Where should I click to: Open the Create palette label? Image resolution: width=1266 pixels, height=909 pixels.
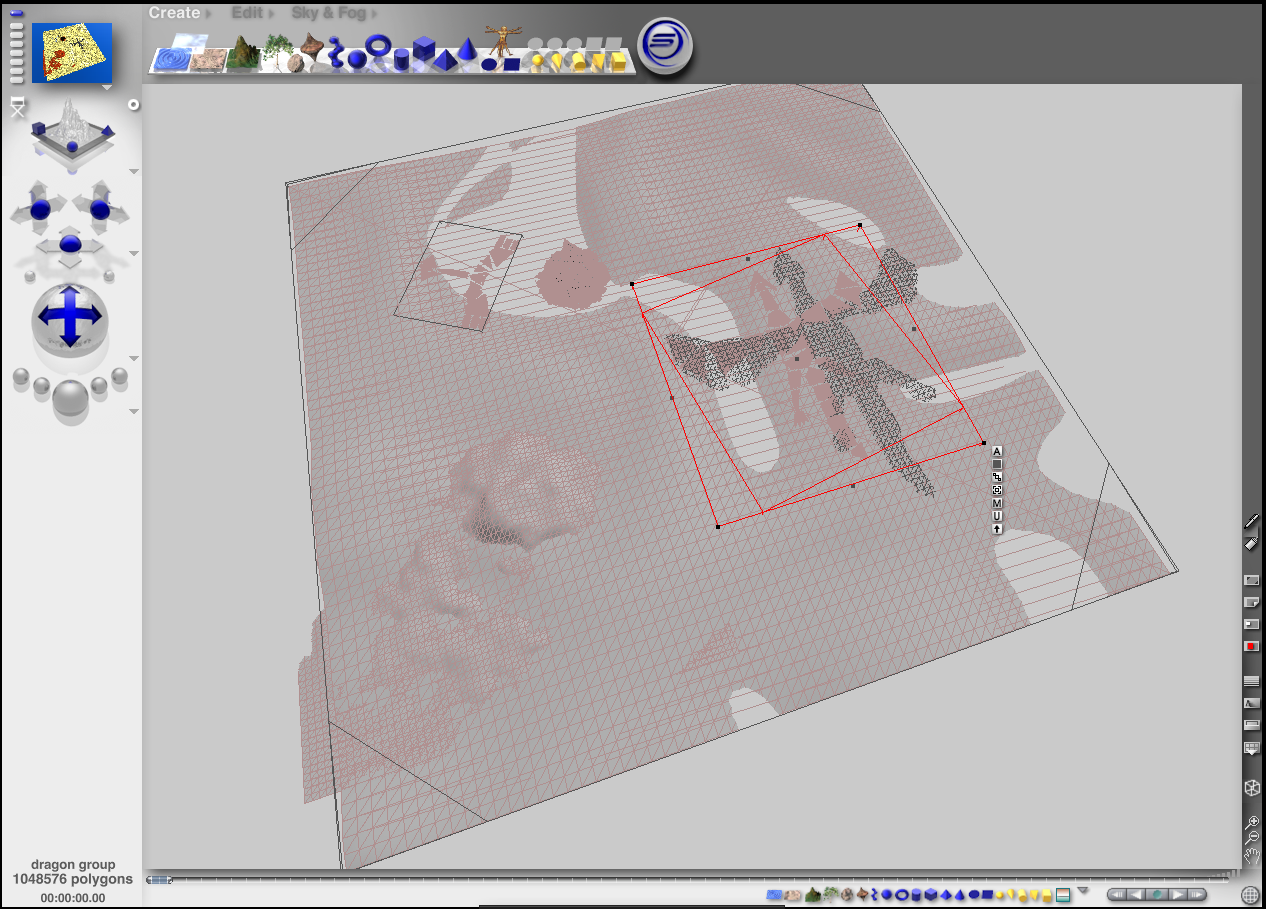pos(175,13)
